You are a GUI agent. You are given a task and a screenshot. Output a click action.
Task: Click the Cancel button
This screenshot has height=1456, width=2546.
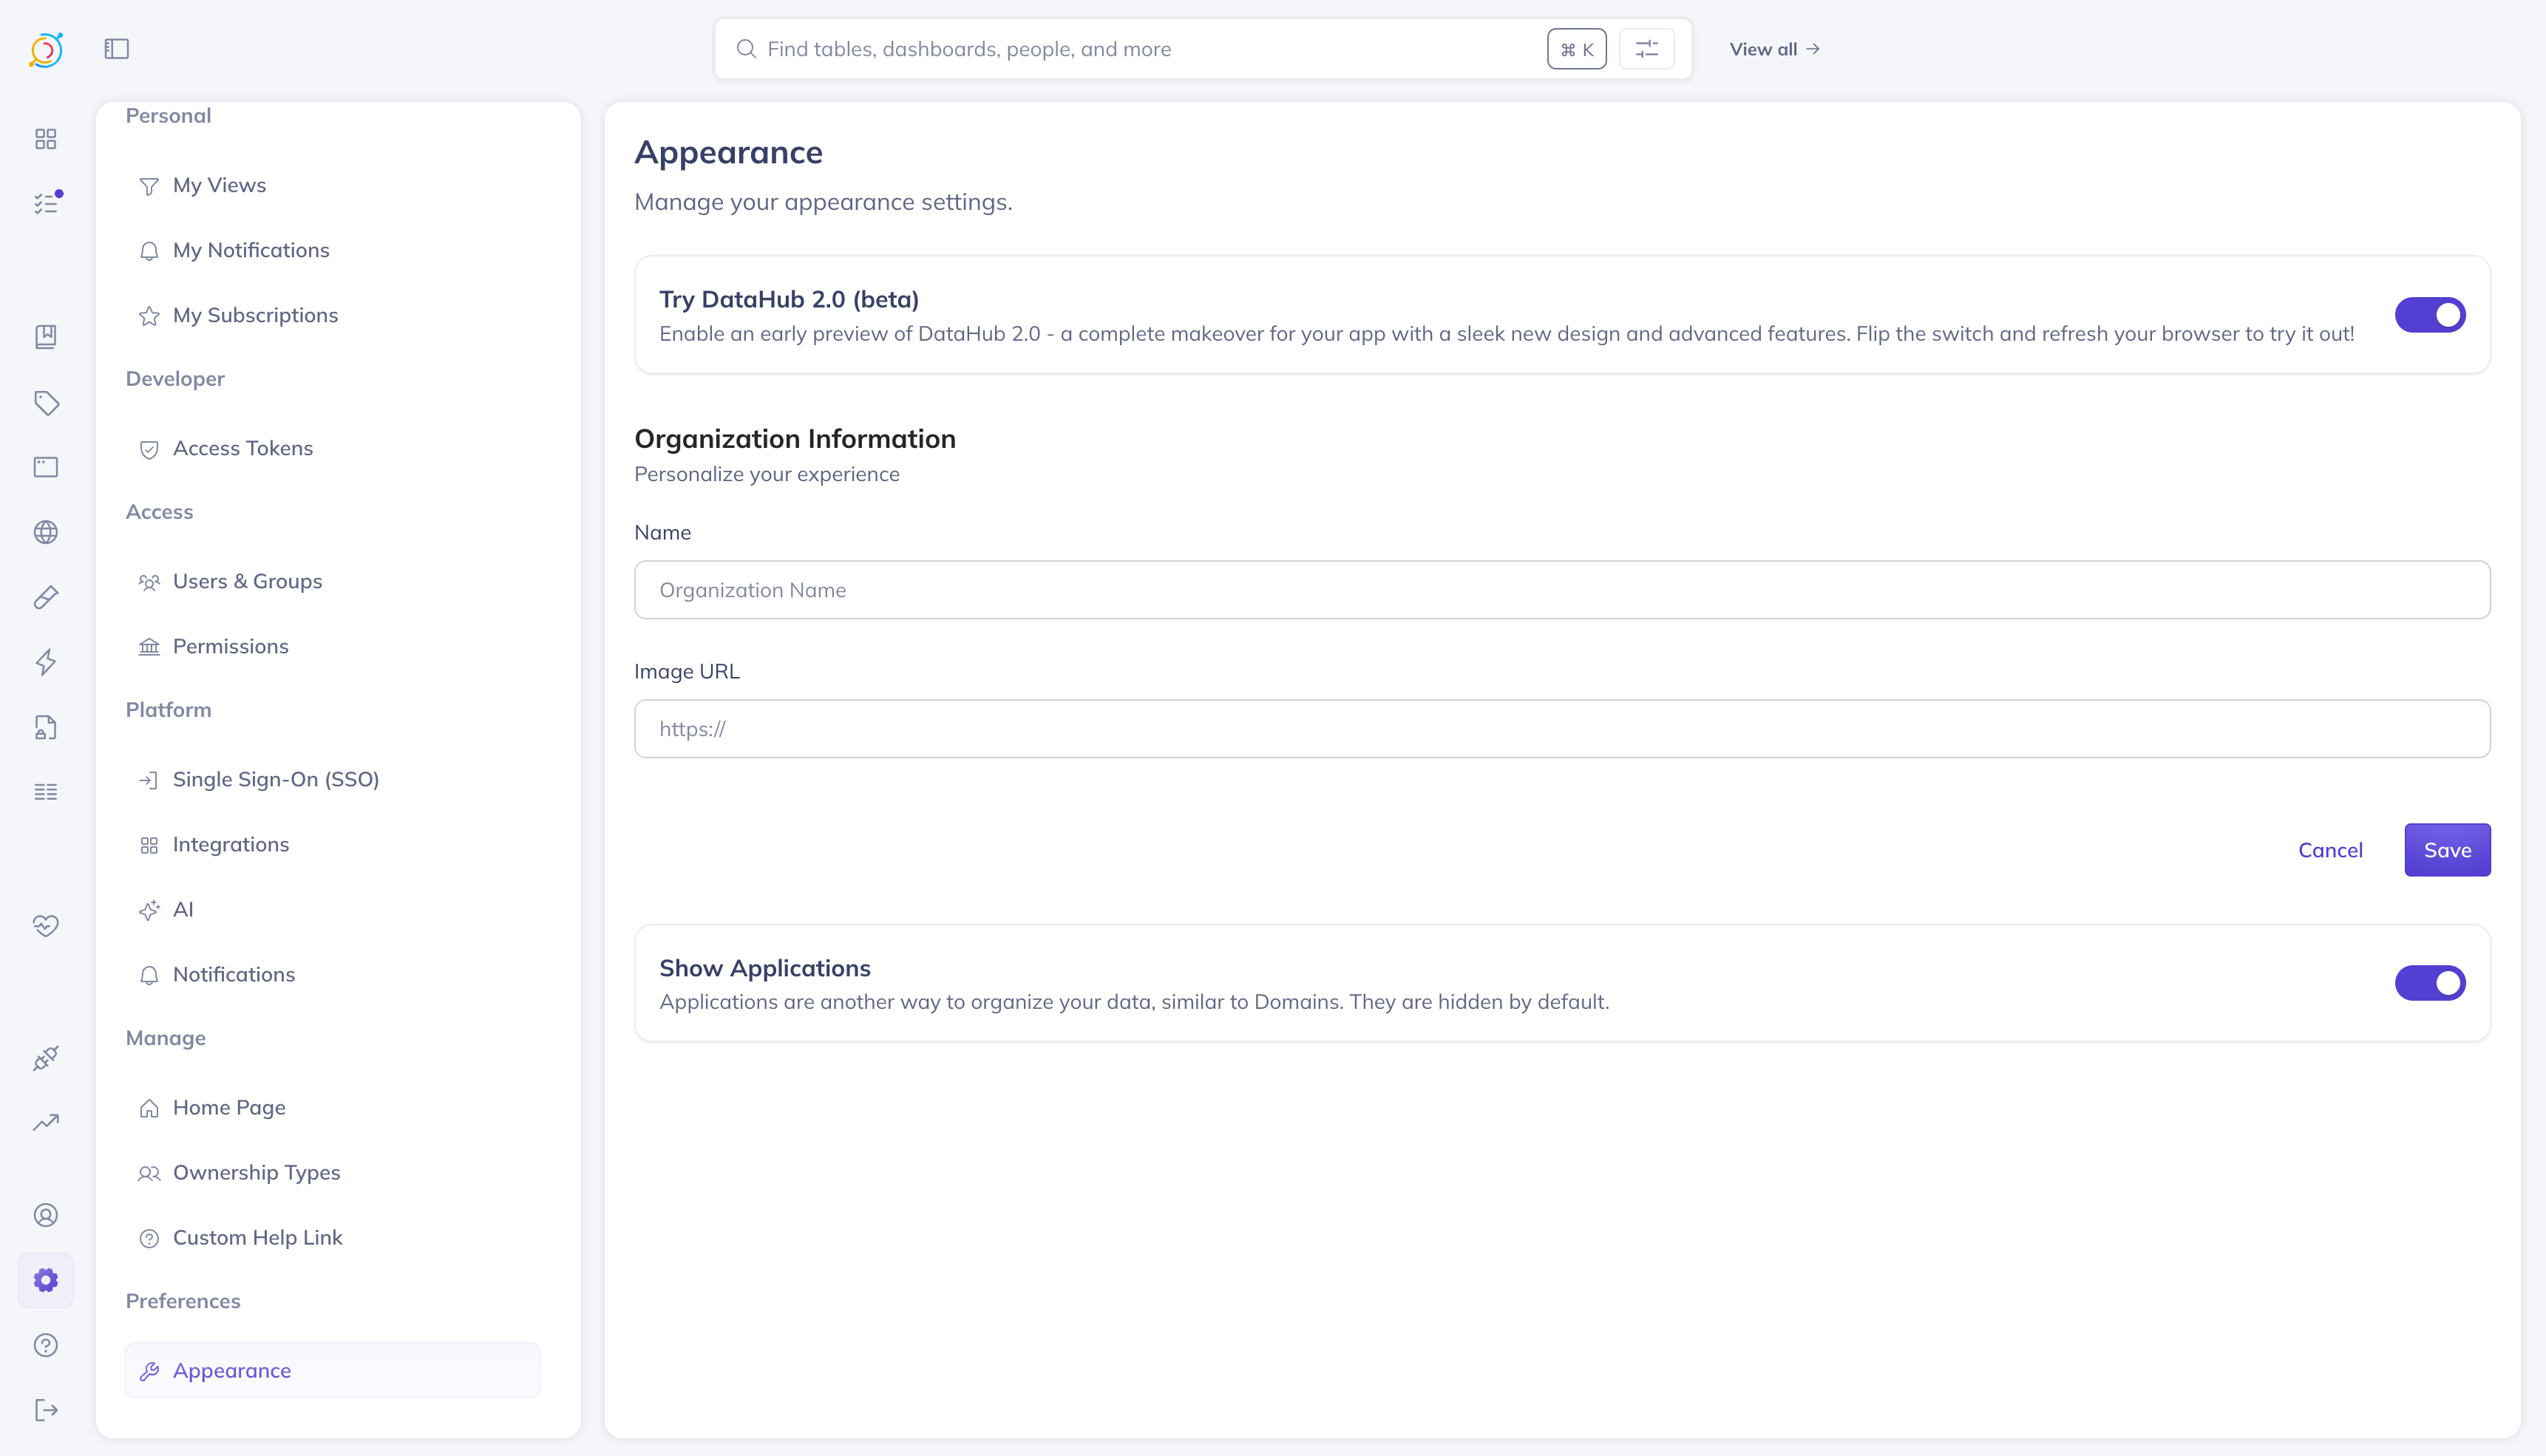tap(2330, 850)
